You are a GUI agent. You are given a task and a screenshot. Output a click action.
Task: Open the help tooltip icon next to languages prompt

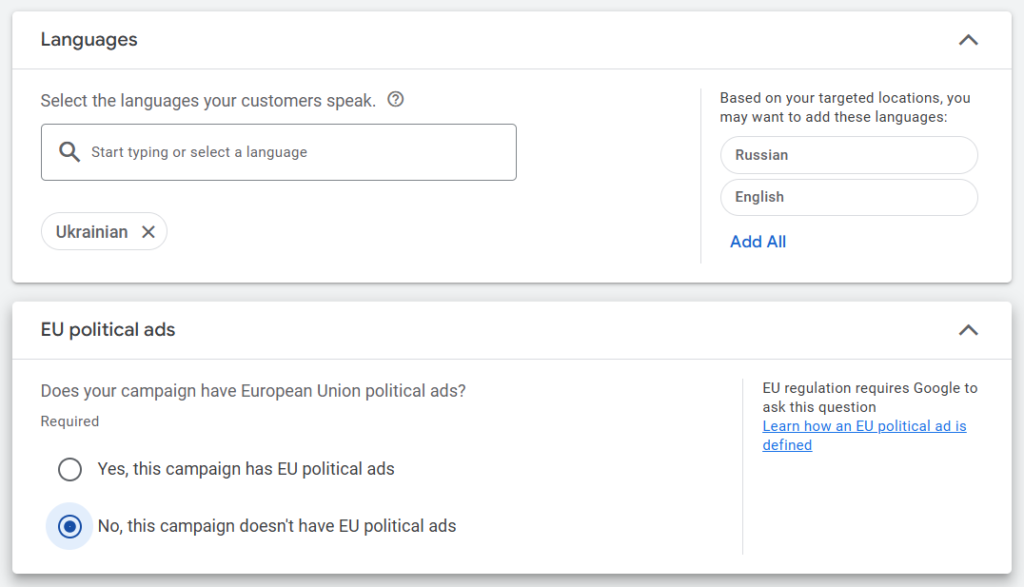point(395,100)
